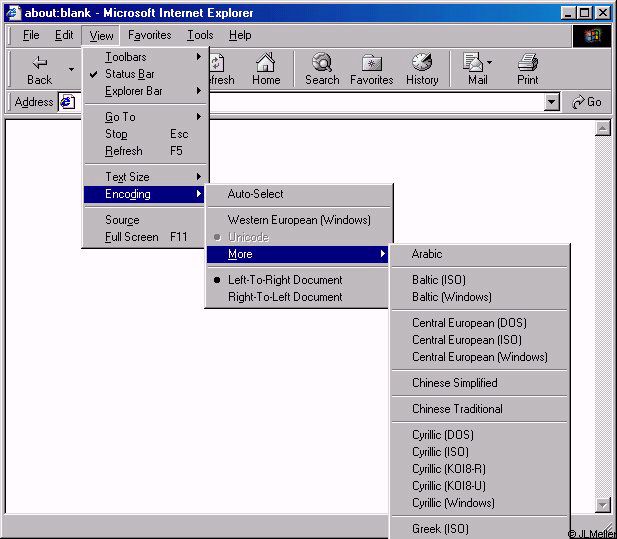617x539 pixels.
Task: Select Central European (Windows) encoding
Action: click(x=479, y=357)
